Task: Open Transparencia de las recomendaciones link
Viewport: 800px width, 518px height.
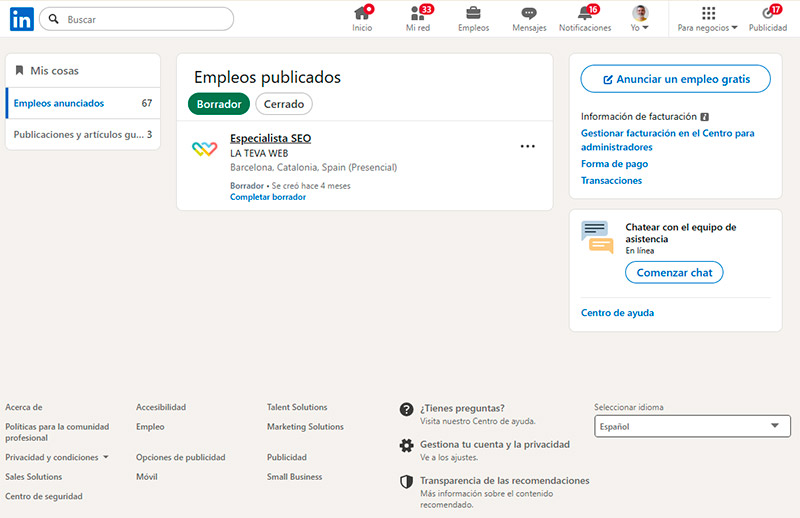Action: coord(505,481)
